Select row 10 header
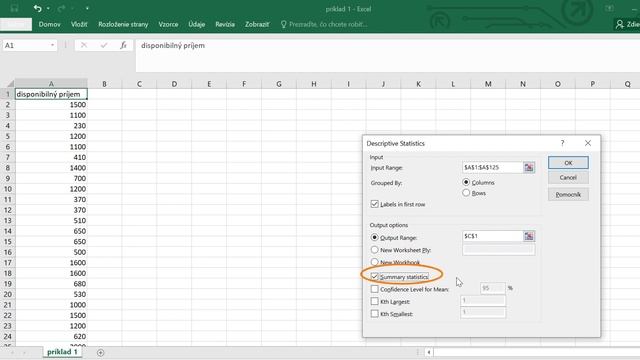 tap(7, 189)
